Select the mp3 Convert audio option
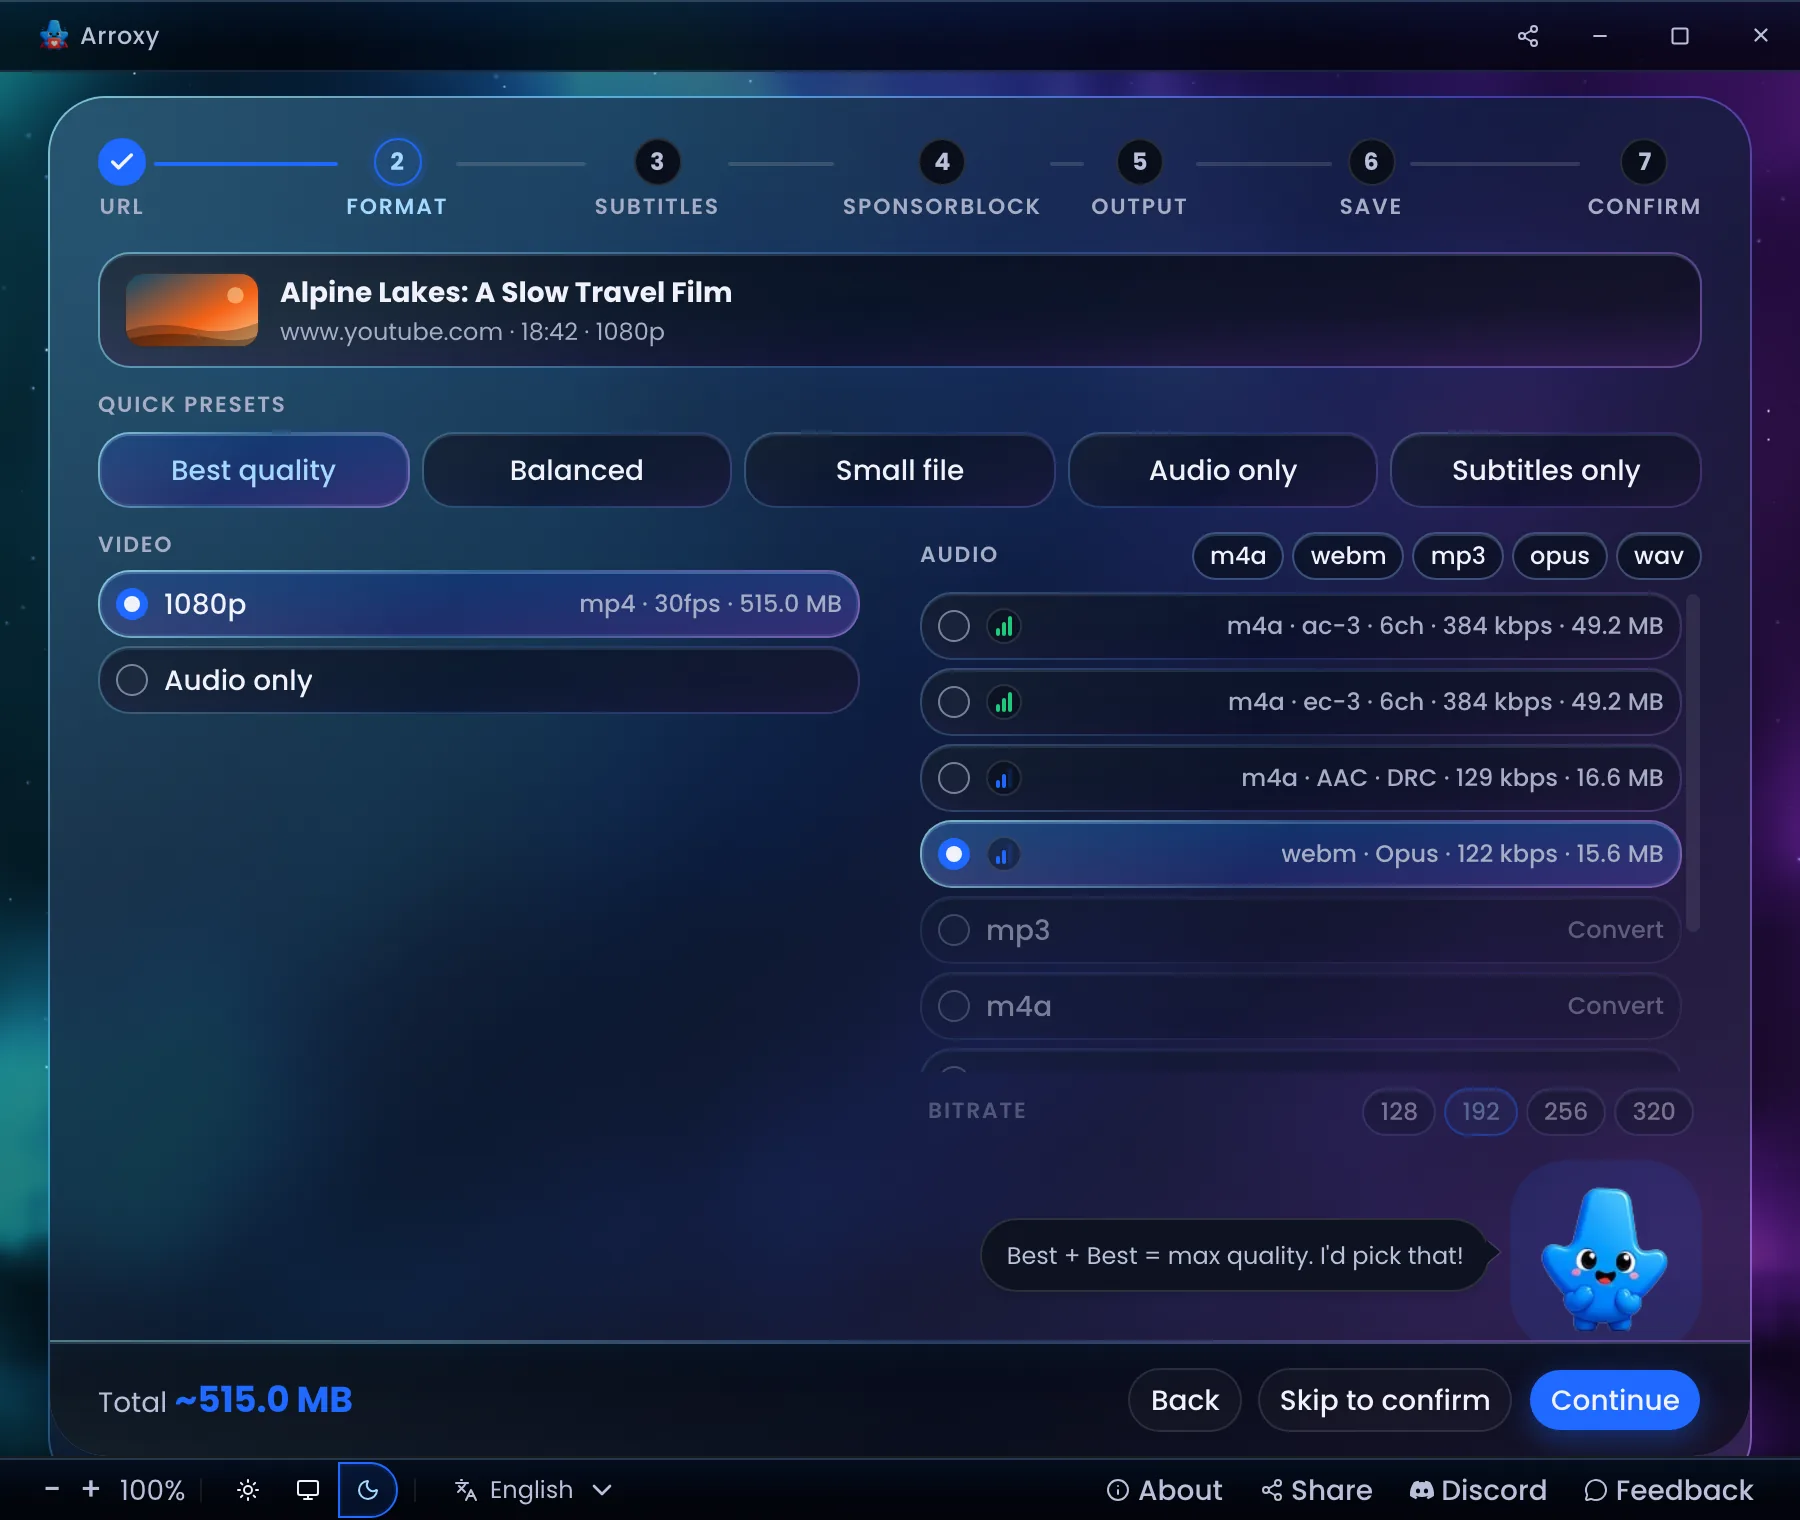 point(1300,930)
